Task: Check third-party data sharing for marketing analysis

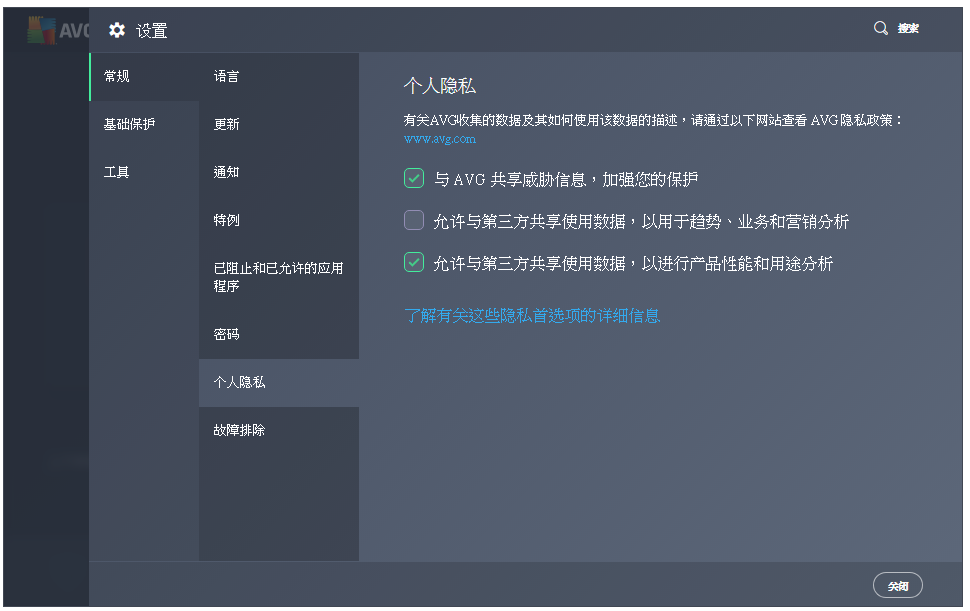Action: 413,219
